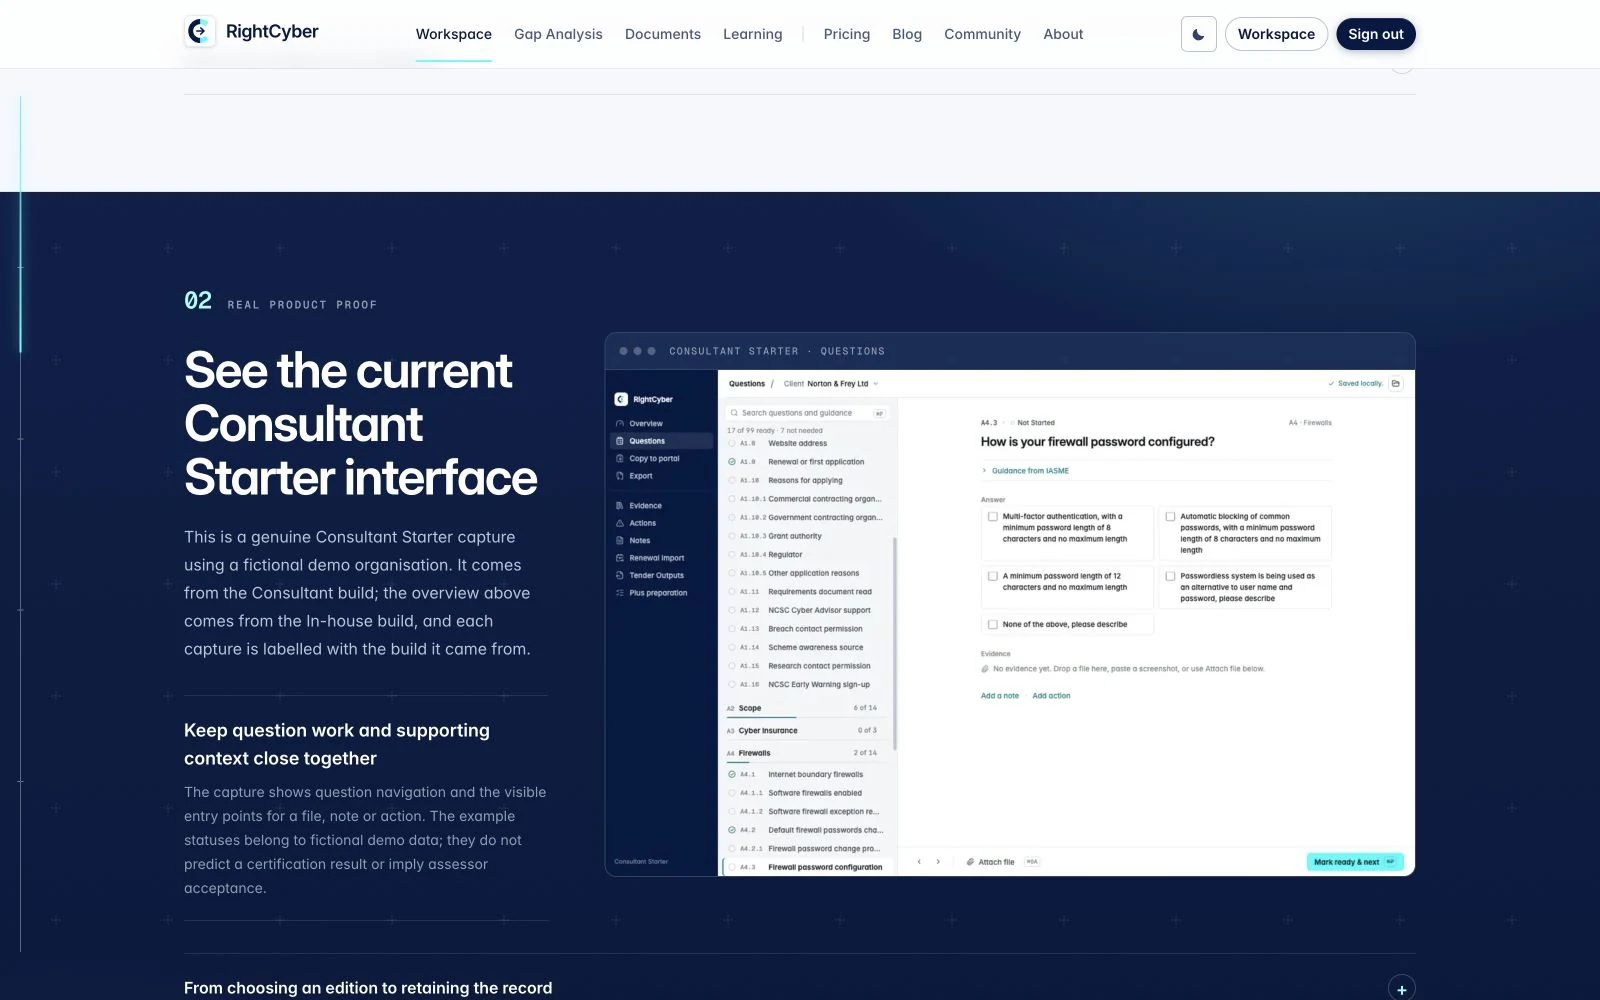This screenshot has height=1000, width=1600.
Task: Select A4.2 Default firewall passwords row
Action: point(808,830)
